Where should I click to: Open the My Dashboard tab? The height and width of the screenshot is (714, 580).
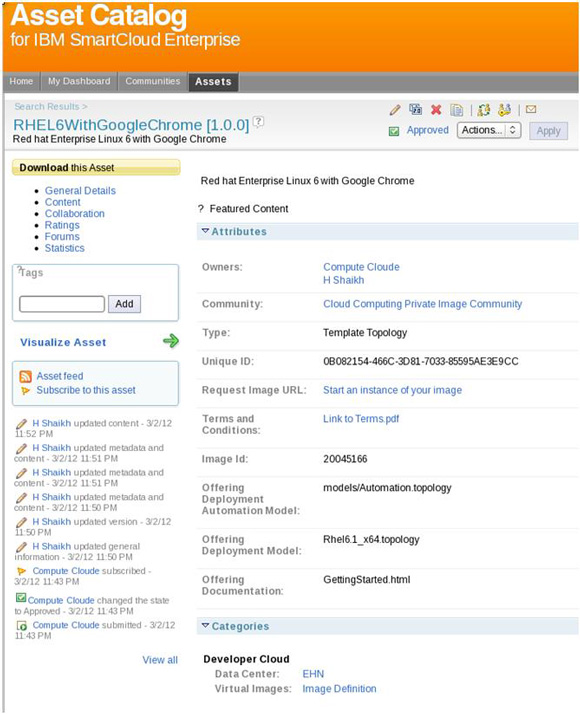[x=79, y=81]
